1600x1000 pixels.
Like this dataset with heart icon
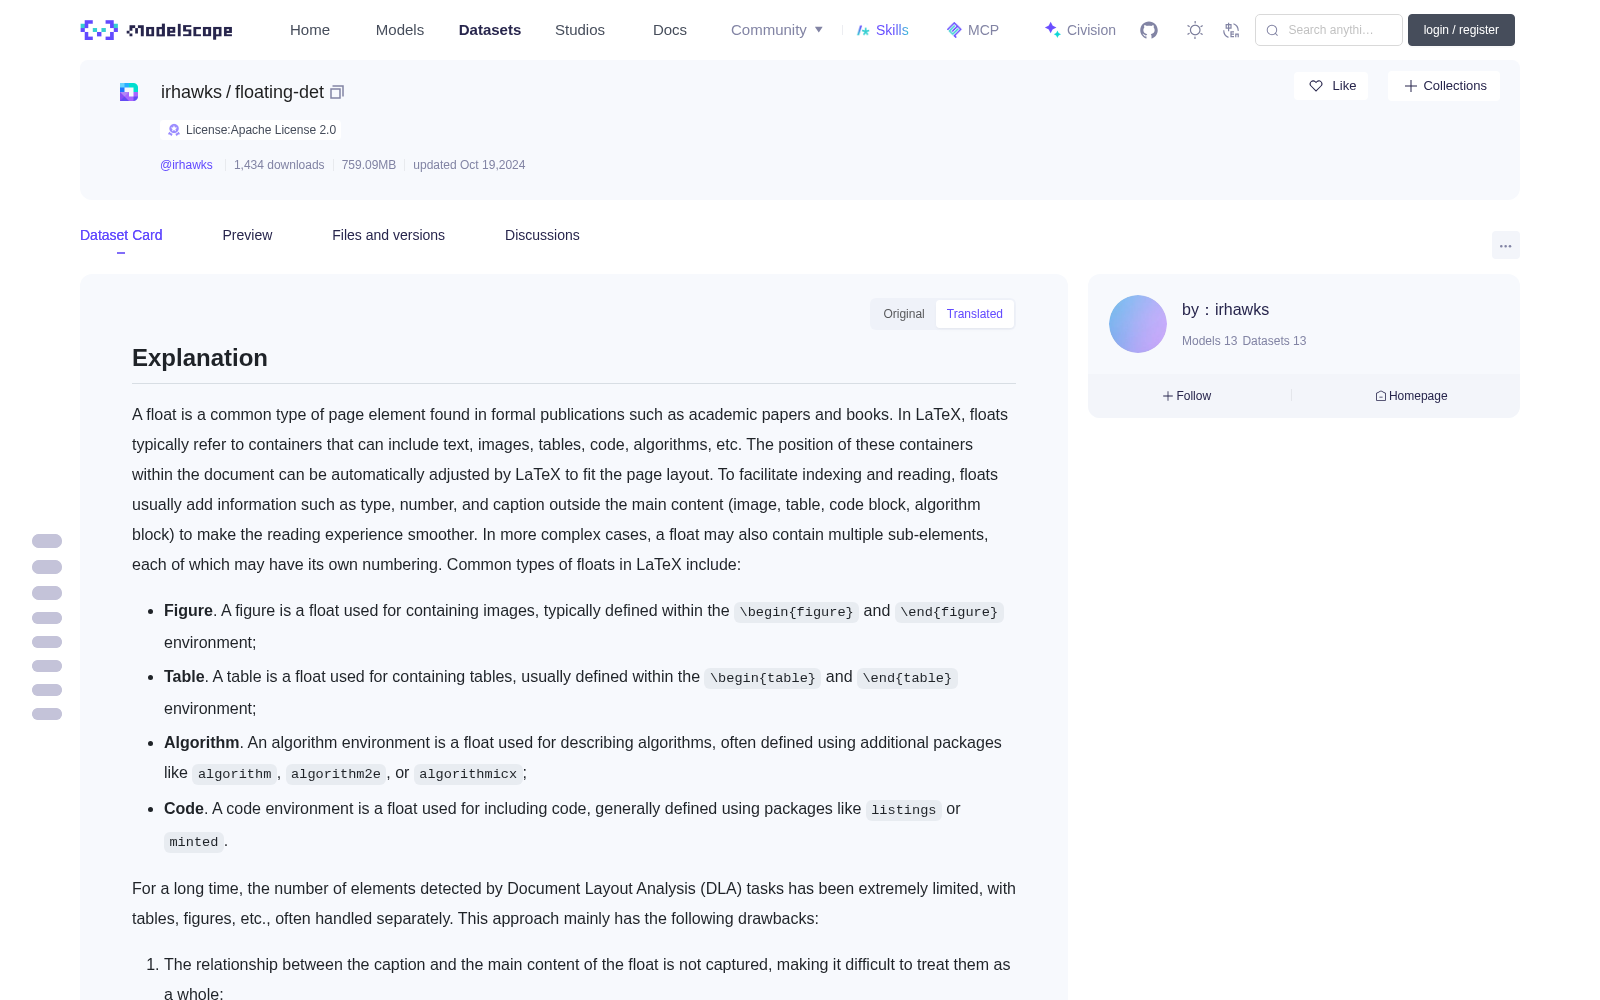[1331, 86]
